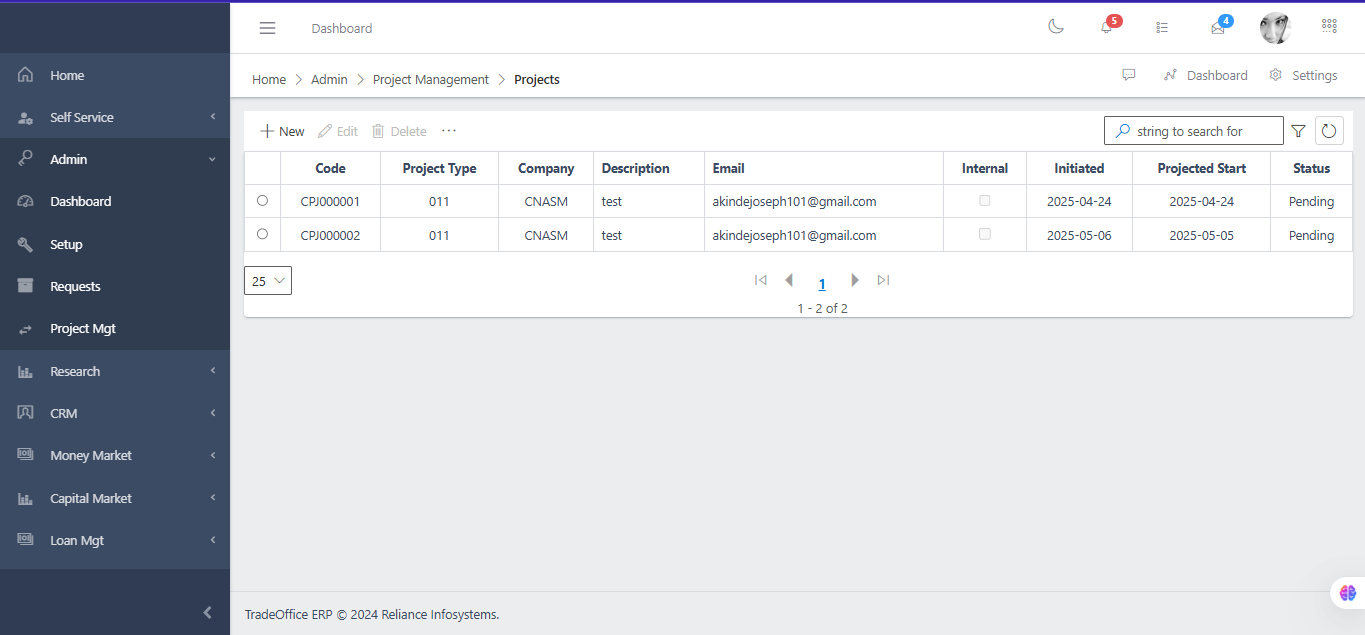Image resolution: width=1365 pixels, height=635 pixels.
Task: Expand the Self Service sidebar menu
Action: click(115, 117)
